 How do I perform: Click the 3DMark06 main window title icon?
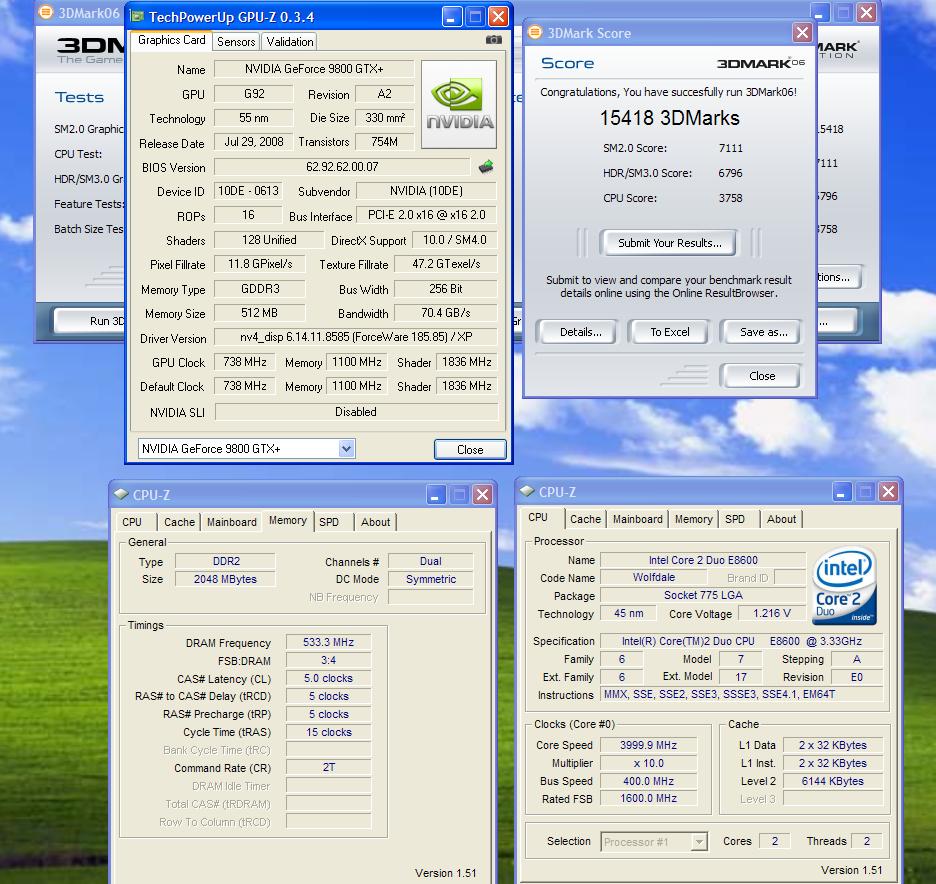(x=45, y=13)
